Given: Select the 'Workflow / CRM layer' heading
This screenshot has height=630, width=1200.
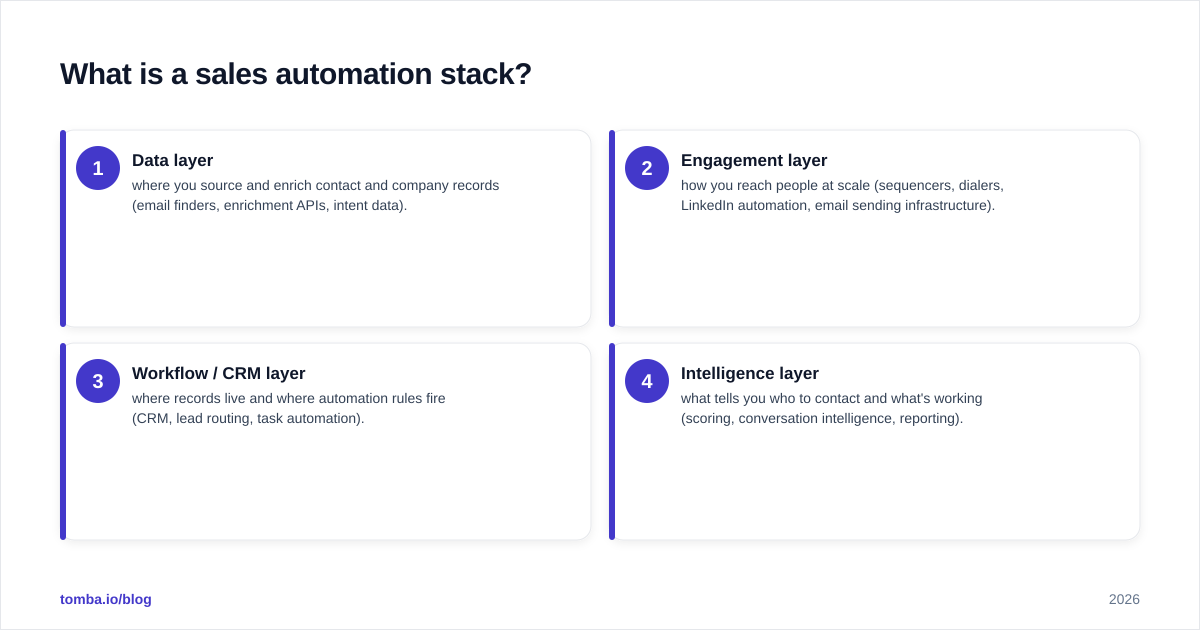Looking at the screenshot, I should 219,373.
